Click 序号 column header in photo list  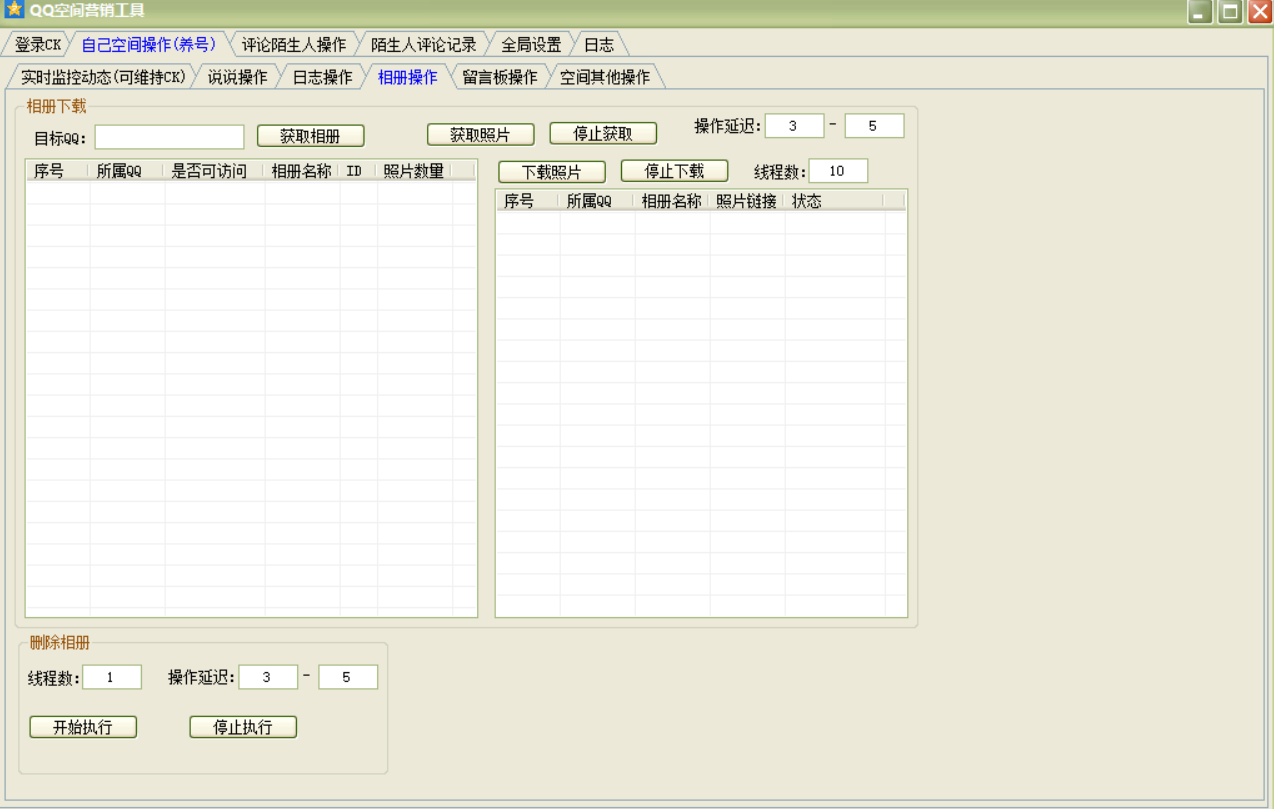pyautogui.click(x=528, y=201)
